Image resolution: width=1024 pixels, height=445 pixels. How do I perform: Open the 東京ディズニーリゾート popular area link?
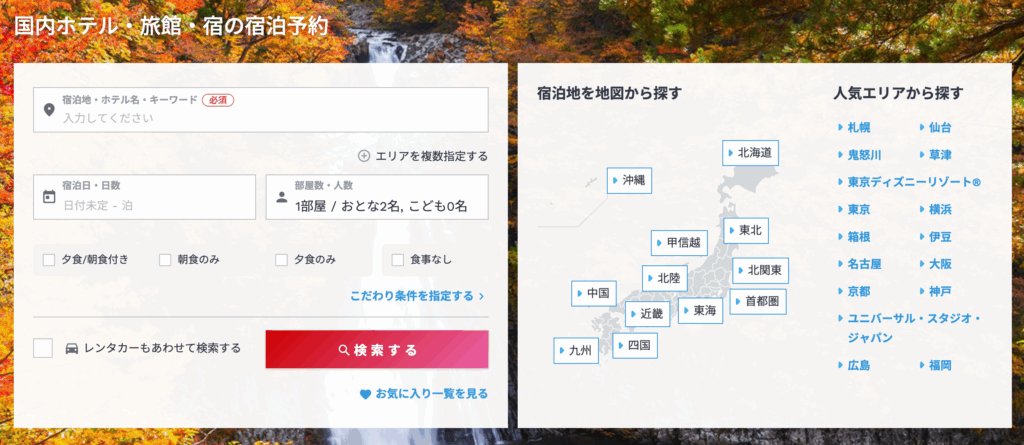point(909,182)
